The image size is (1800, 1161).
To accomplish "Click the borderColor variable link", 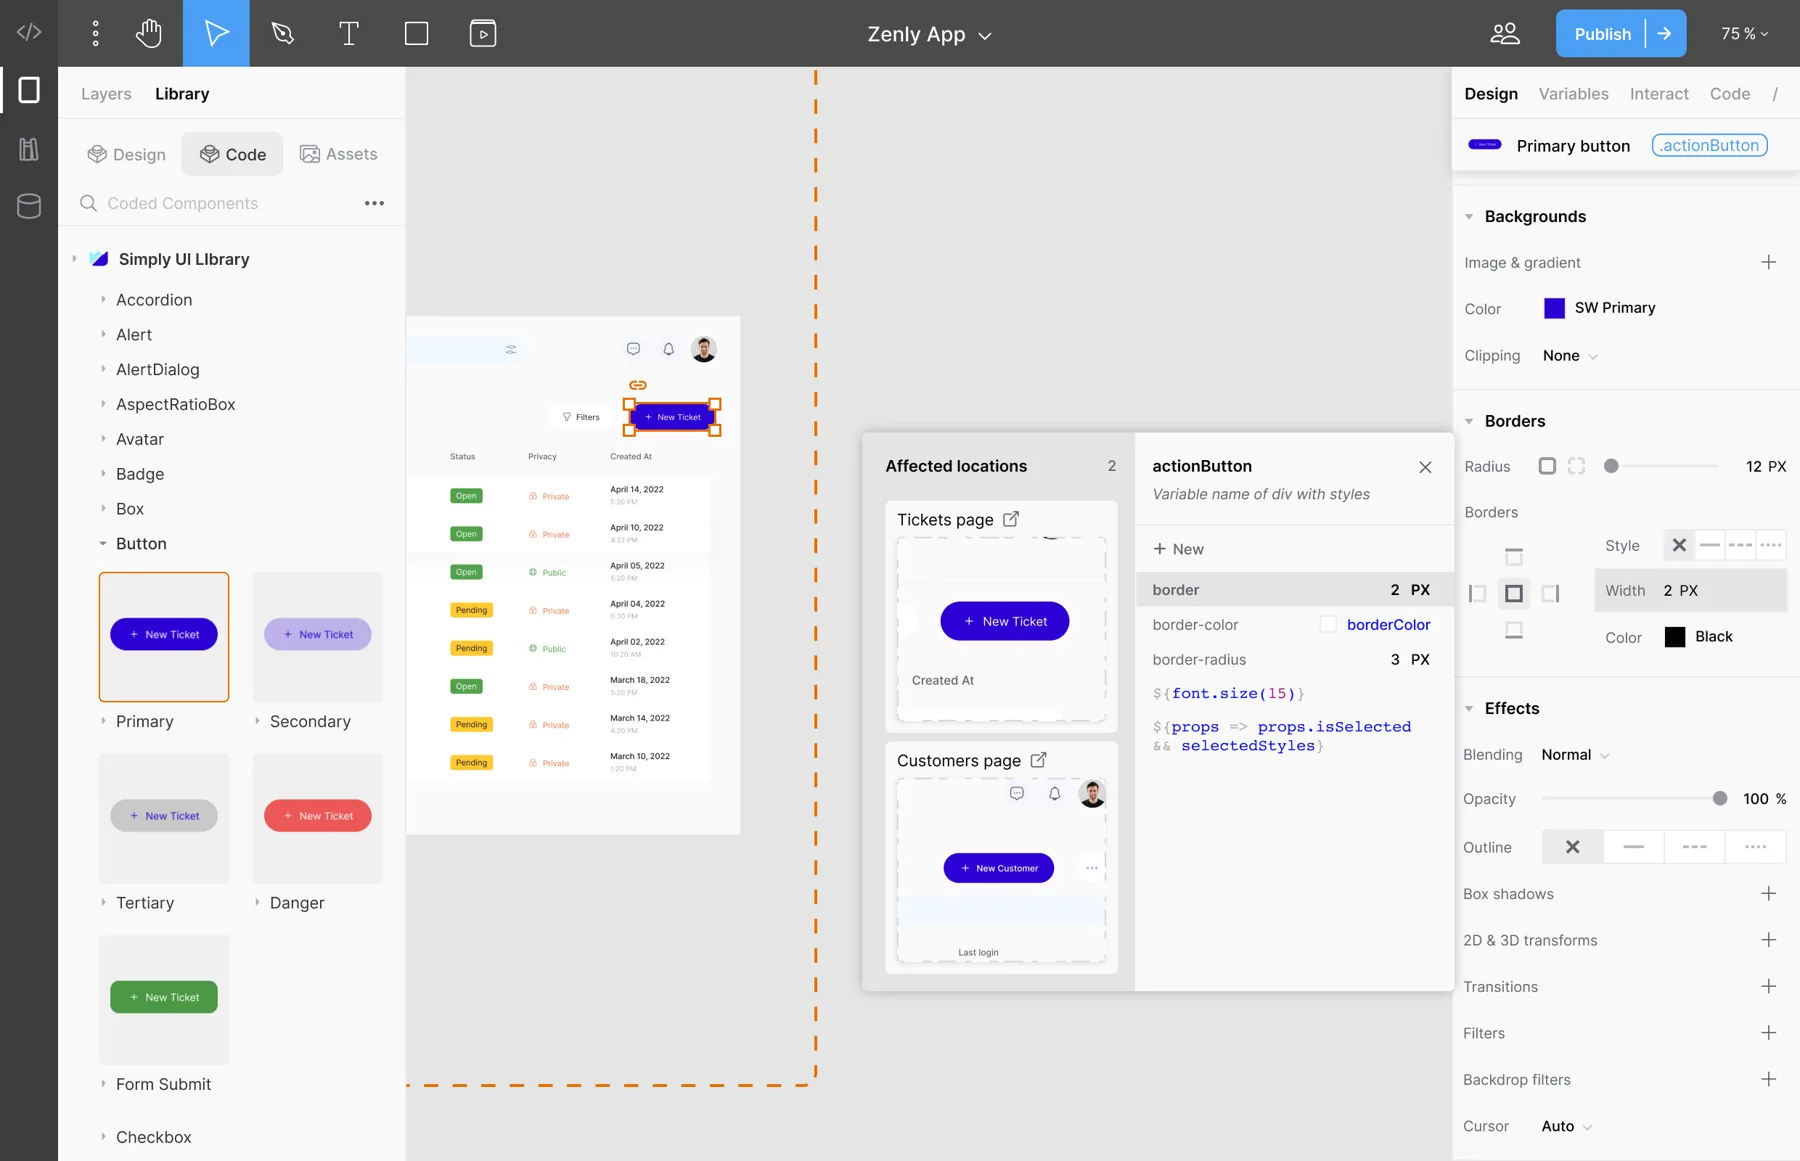I will pyautogui.click(x=1388, y=624).
